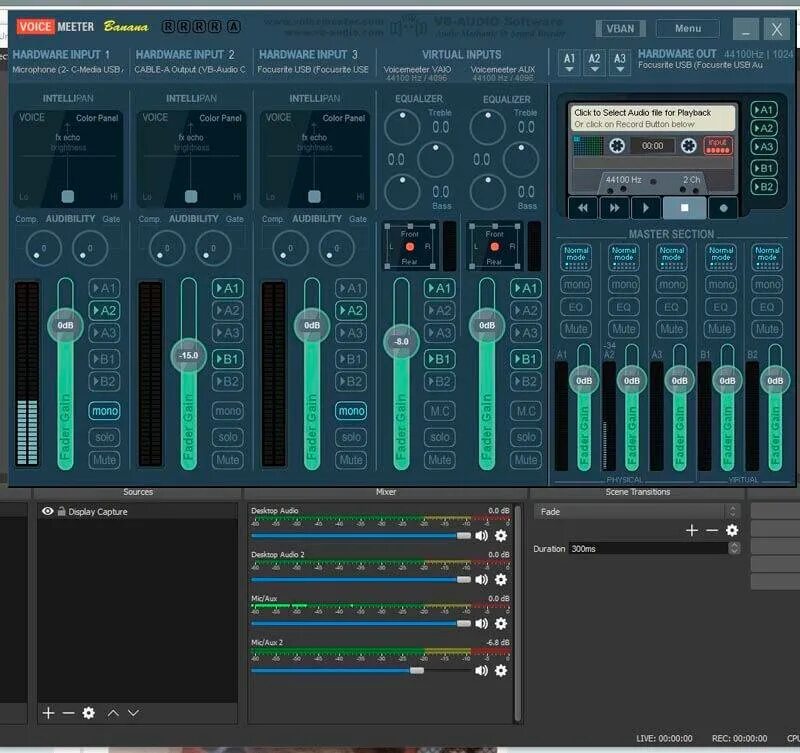Select Hardware Input 2 device name
The width and height of the screenshot is (800, 753).
coord(190,69)
